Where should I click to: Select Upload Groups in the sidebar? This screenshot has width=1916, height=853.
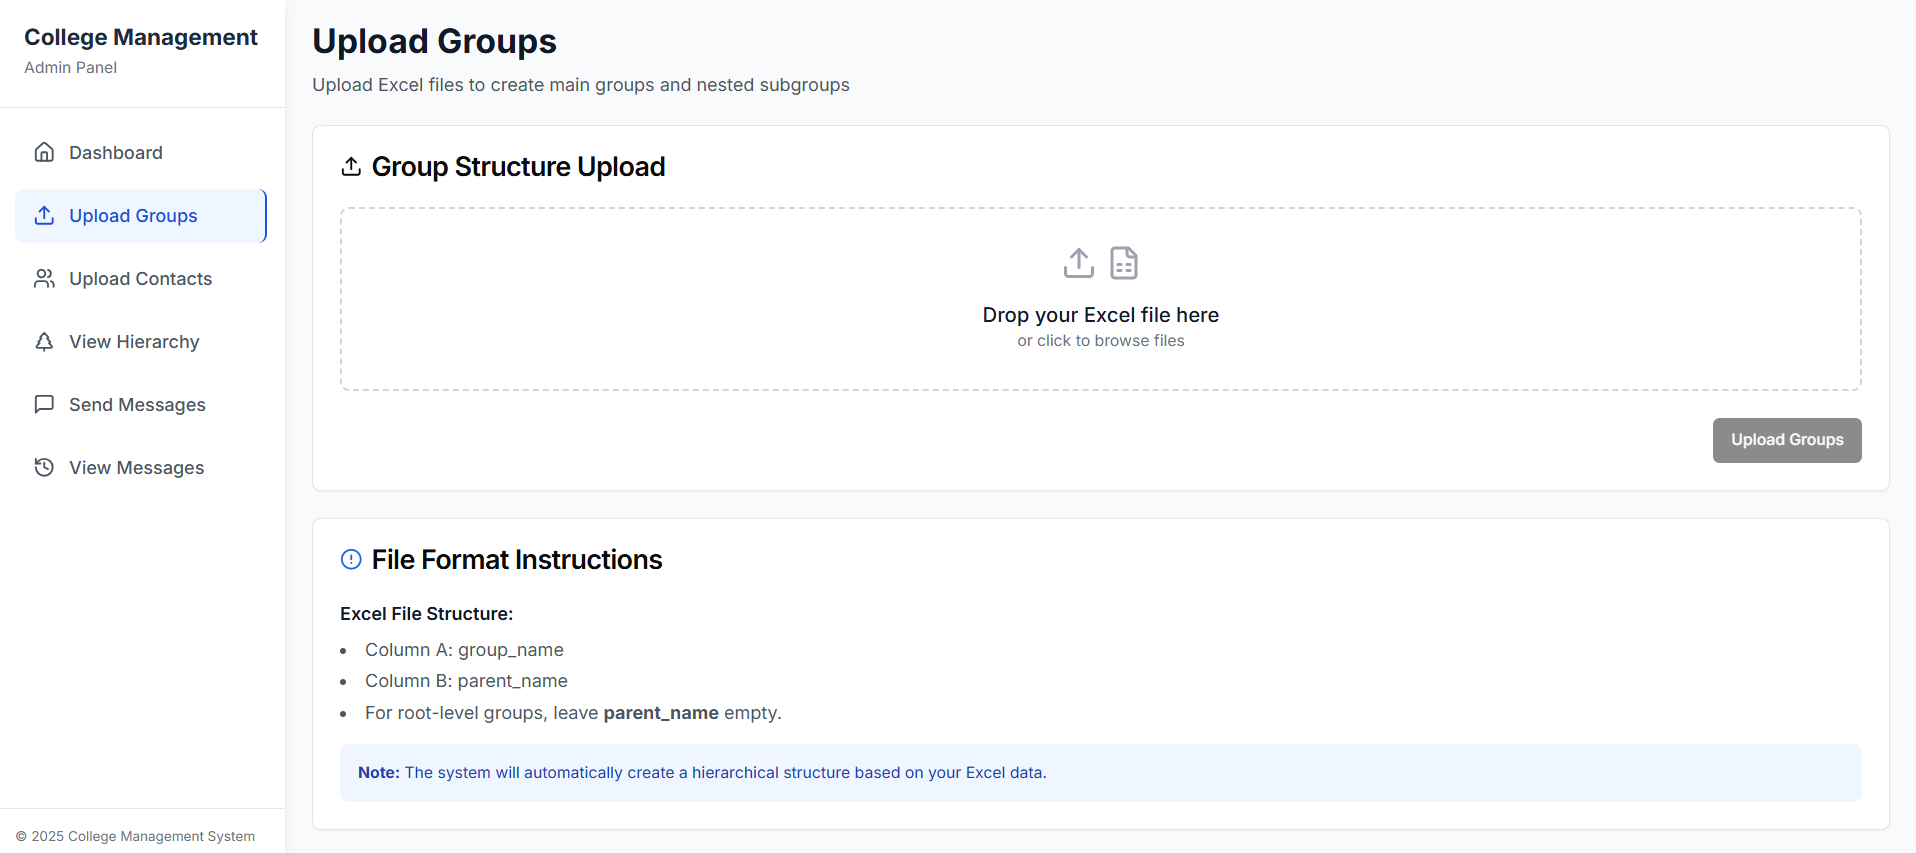click(x=141, y=215)
